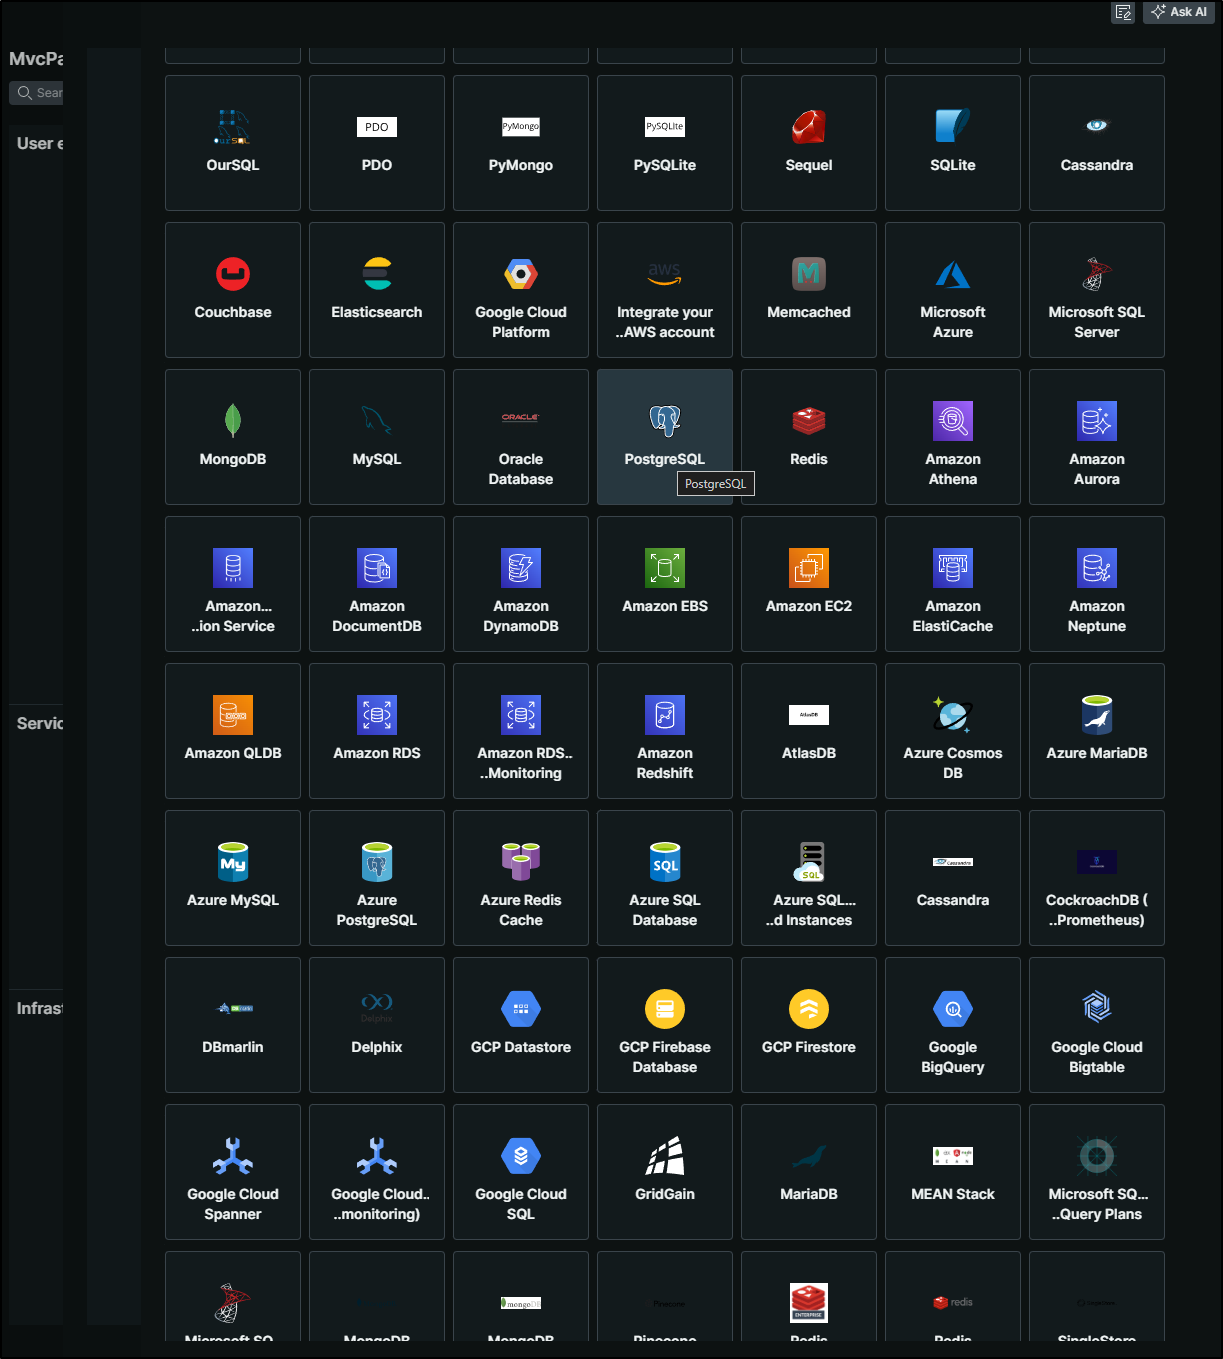The image size is (1223, 1359).
Task: Pick the PyMongo integration tile
Action: 521,143
